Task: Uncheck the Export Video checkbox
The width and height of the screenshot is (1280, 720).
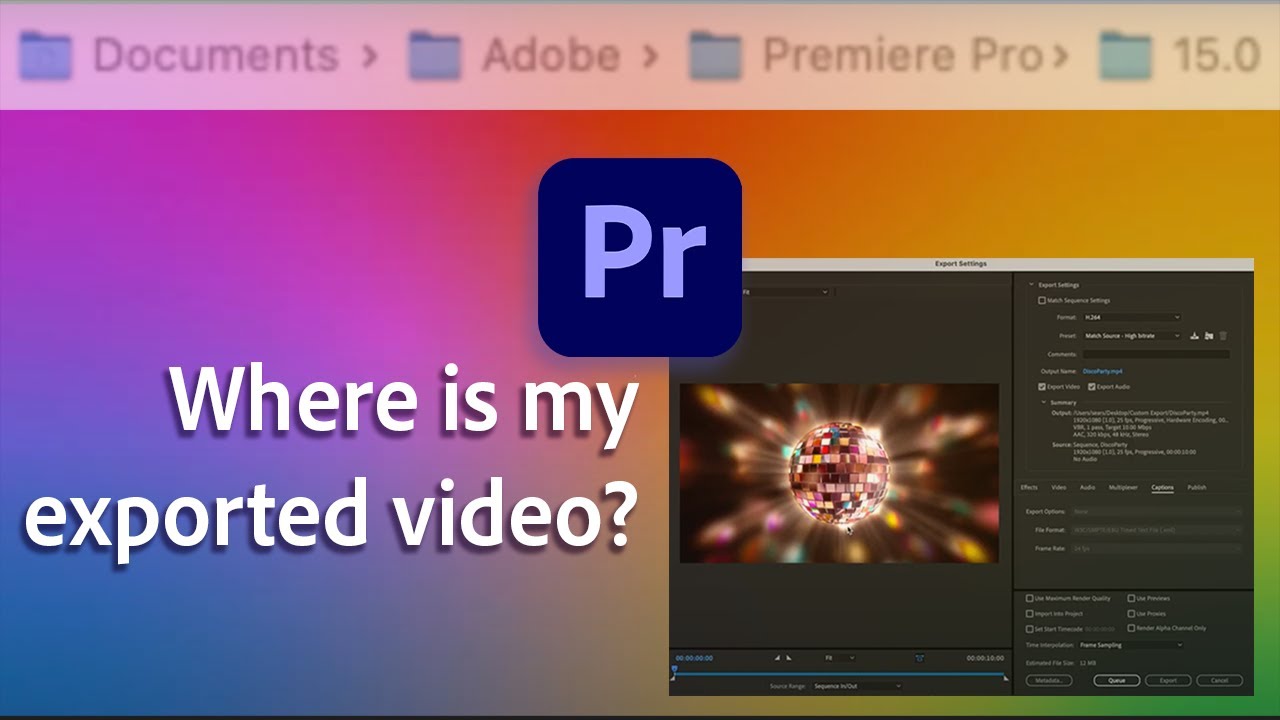Action: pos(1042,386)
